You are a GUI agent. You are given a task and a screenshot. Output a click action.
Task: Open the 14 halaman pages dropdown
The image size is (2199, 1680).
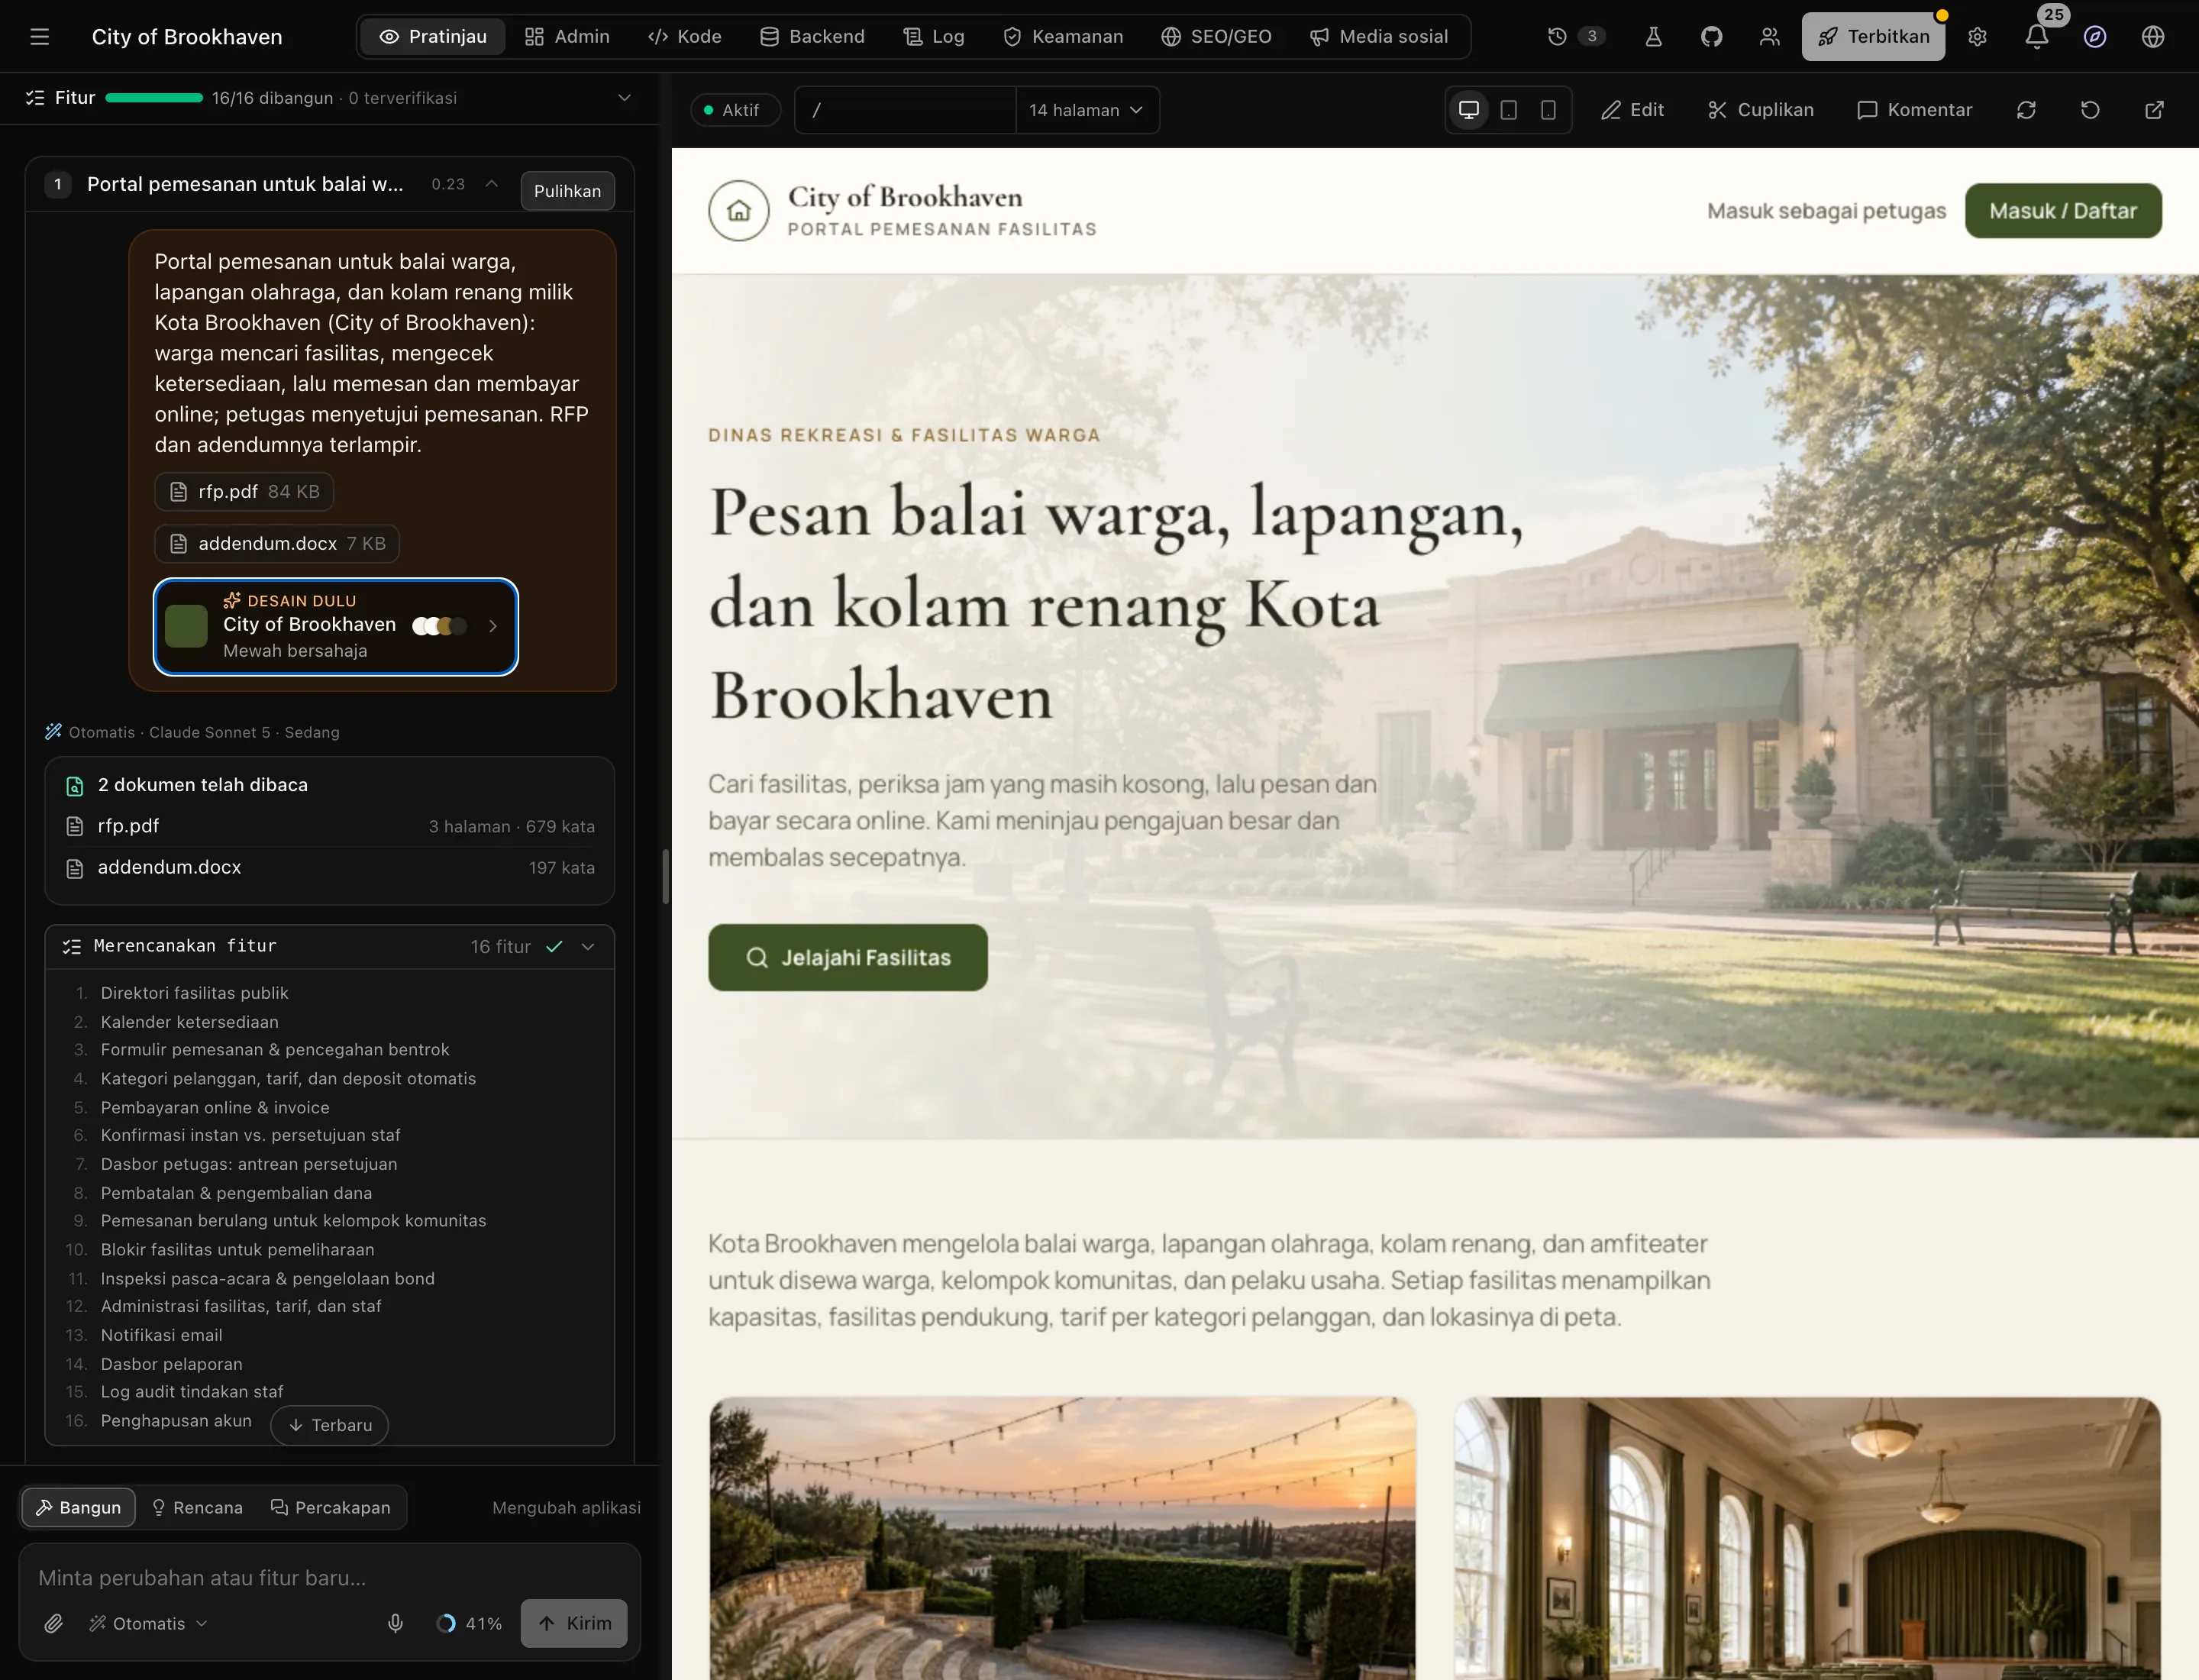(x=1086, y=110)
